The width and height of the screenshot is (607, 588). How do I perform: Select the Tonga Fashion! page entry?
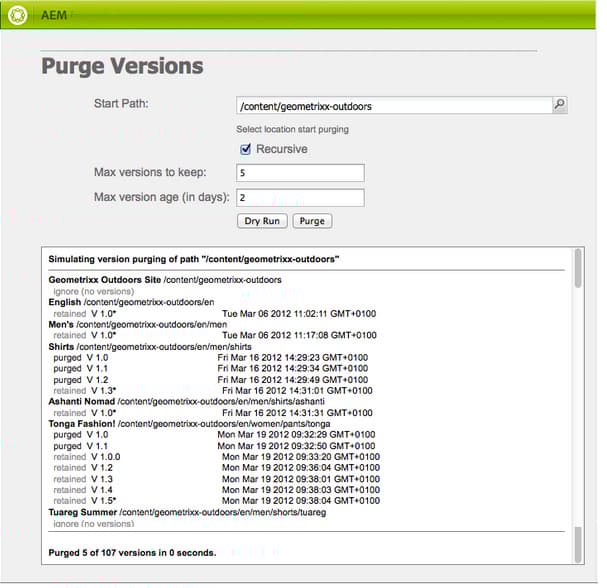[x=189, y=424]
